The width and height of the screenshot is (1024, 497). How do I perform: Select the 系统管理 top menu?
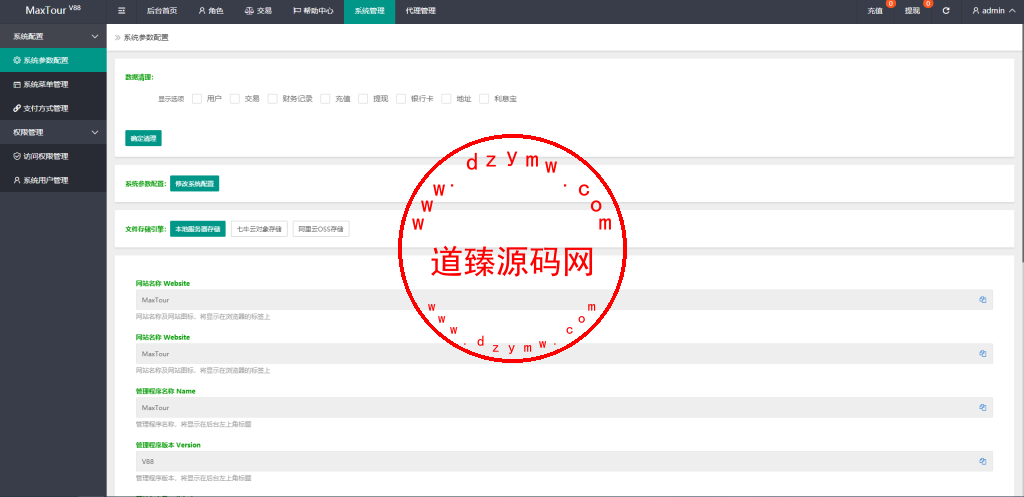coord(369,11)
